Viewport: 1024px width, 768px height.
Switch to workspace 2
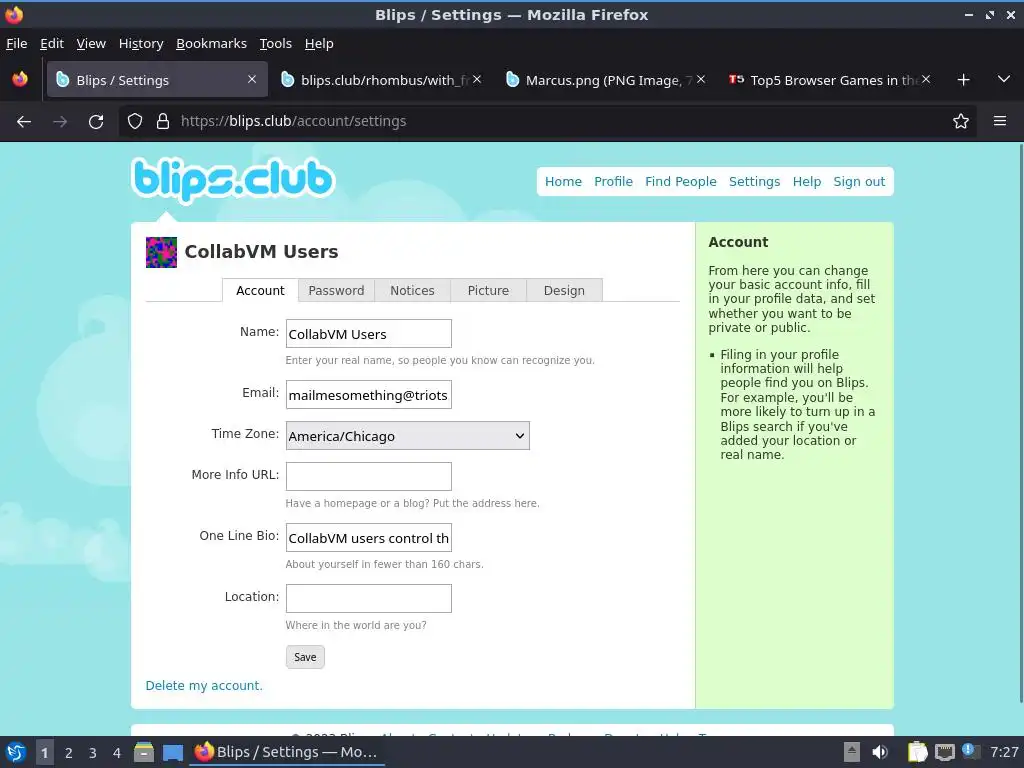69,753
